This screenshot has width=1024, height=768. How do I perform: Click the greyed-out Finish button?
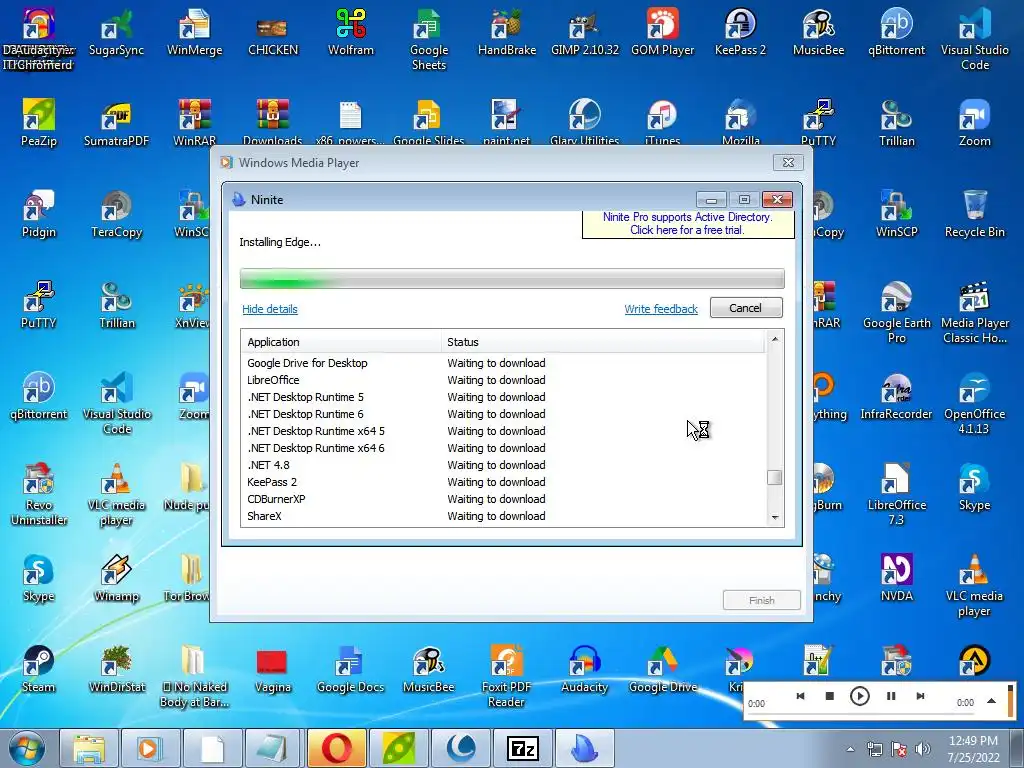coord(761,600)
